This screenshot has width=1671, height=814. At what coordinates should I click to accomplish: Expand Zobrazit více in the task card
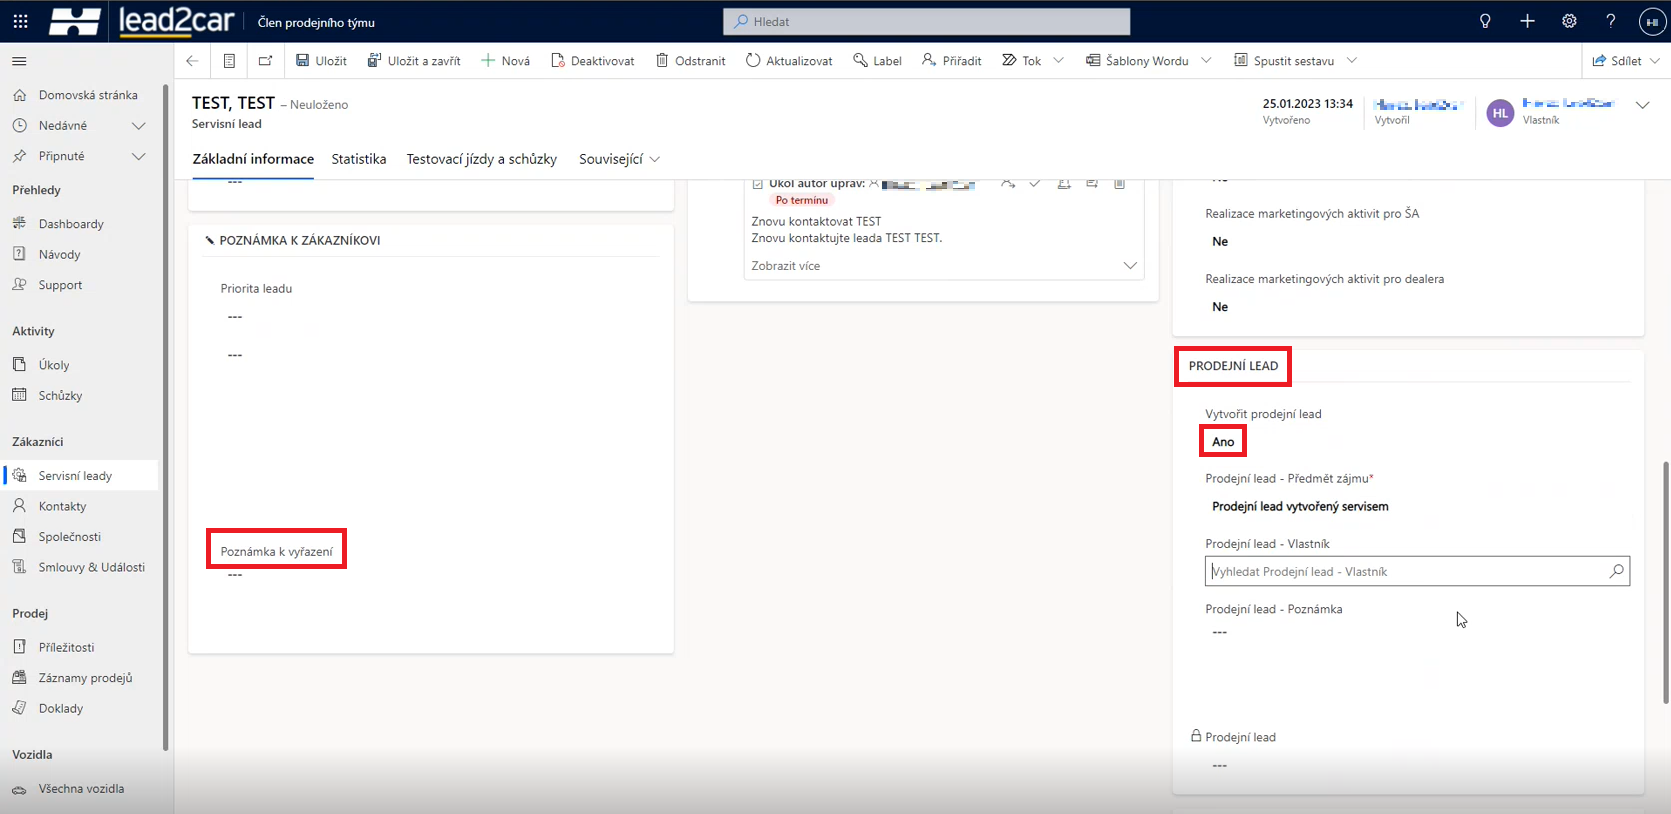pos(1129,266)
